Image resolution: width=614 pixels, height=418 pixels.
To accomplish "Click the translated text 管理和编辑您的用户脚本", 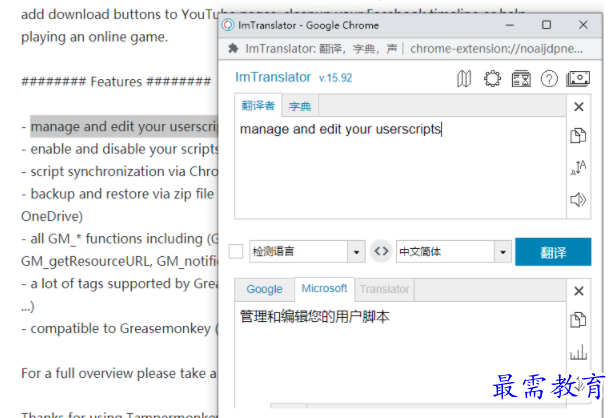I will point(315,317).
